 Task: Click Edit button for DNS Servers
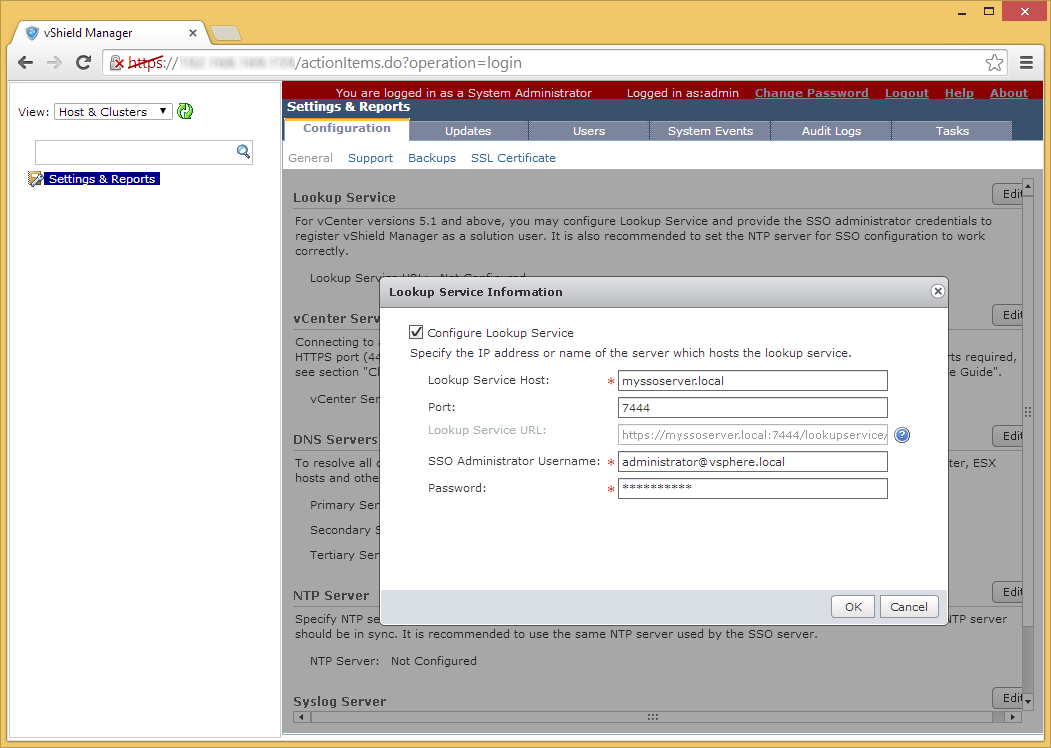click(1007, 436)
